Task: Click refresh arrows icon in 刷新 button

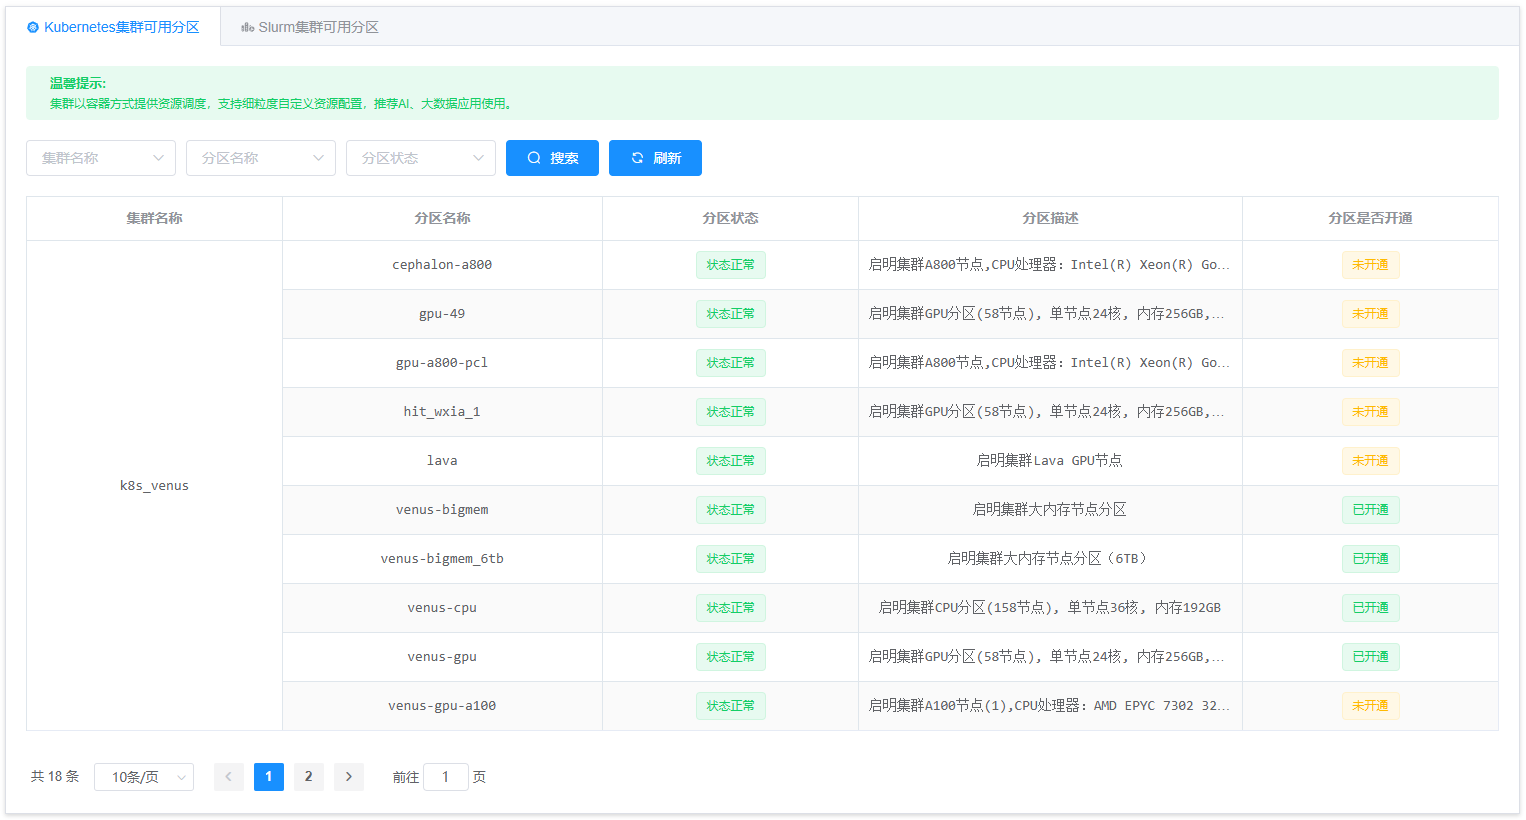Action: 637,158
